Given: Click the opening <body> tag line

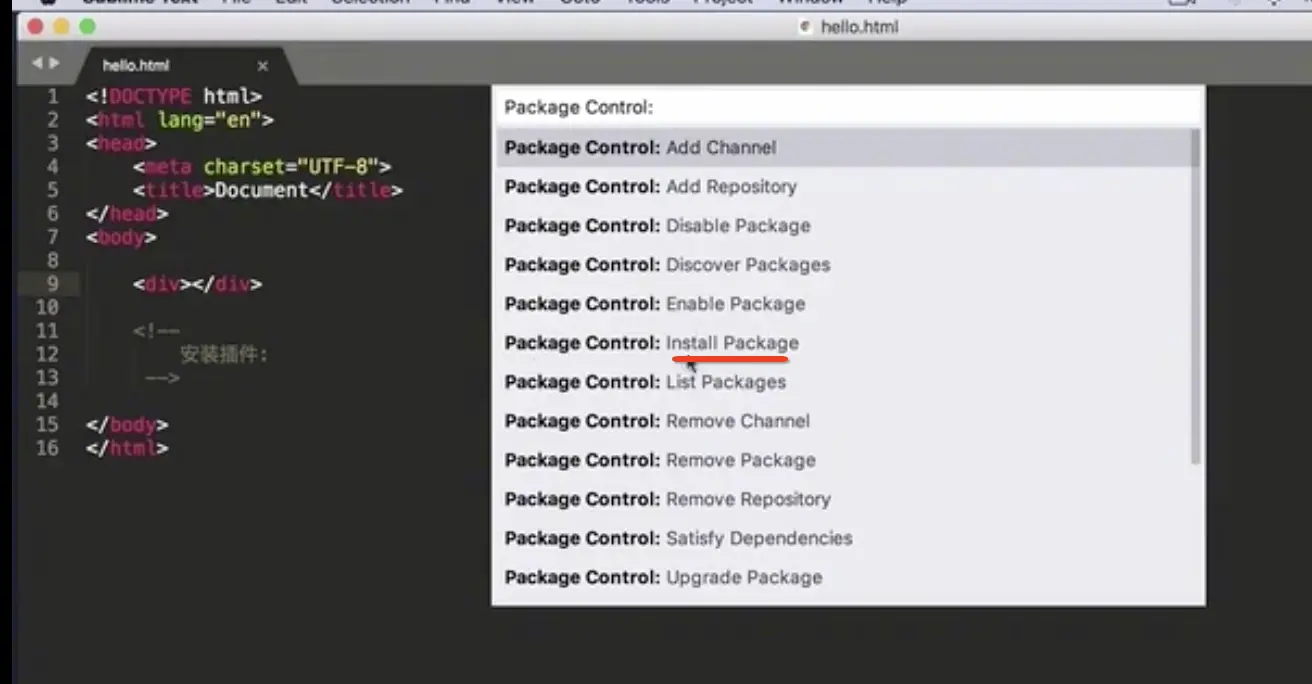Looking at the screenshot, I should pyautogui.click(x=122, y=237).
